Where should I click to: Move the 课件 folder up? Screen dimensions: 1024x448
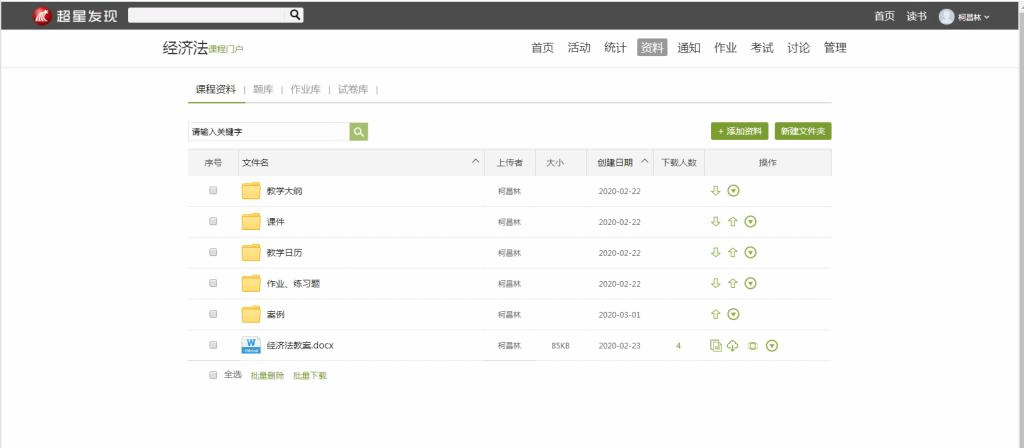(732, 222)
